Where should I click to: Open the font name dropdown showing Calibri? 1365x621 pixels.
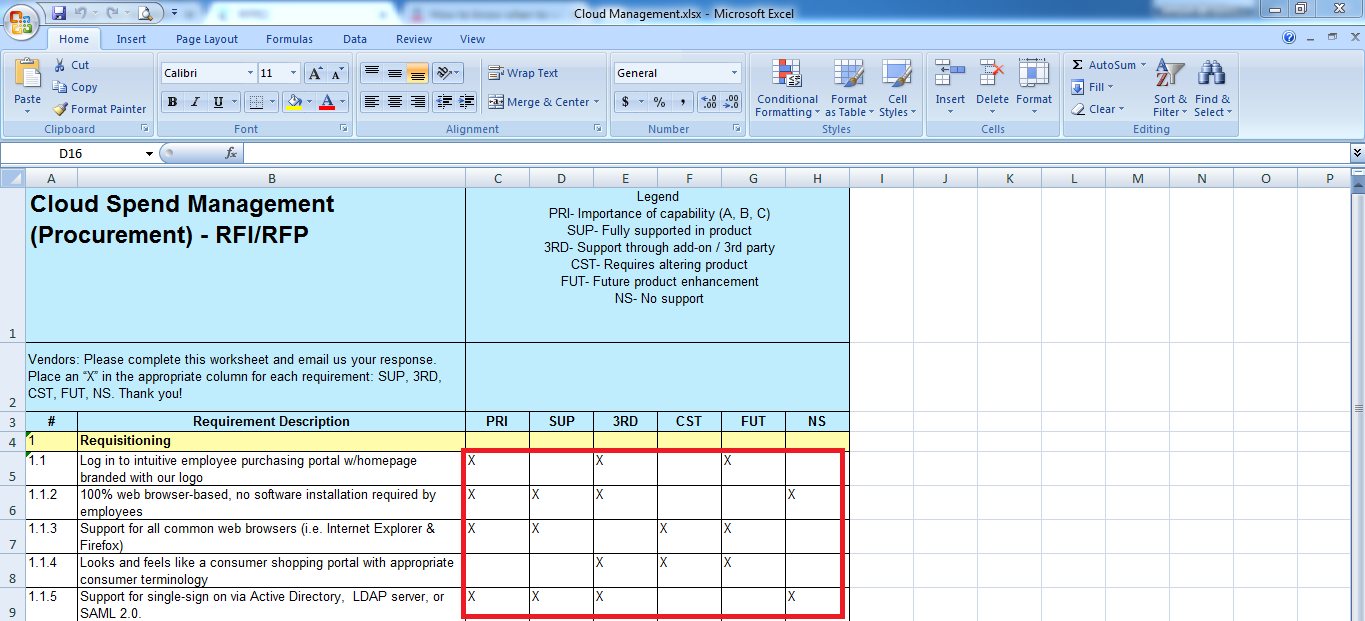pyautogui.click(x=250, y=73)
